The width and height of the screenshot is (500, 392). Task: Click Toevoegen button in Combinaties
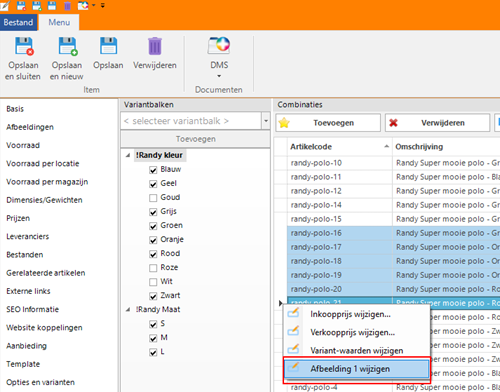point(328,123)
